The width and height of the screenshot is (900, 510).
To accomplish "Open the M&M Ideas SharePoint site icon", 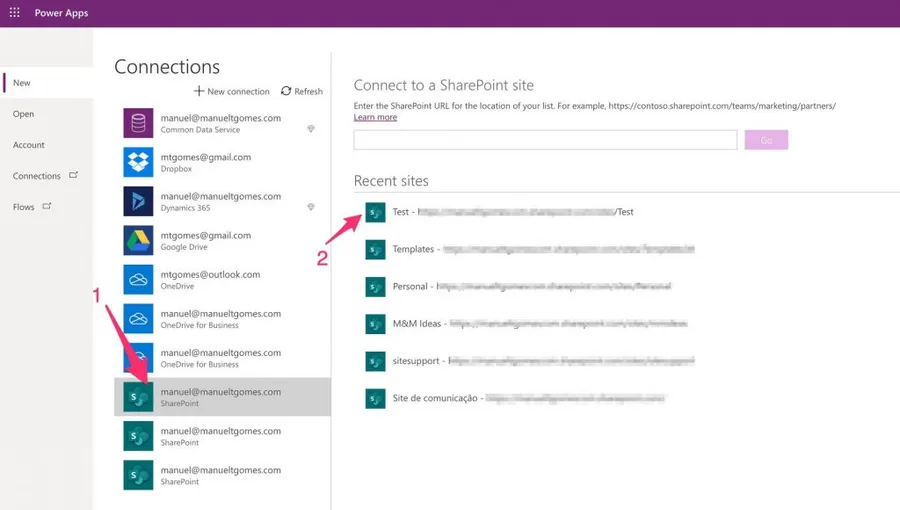I will 375,324.
